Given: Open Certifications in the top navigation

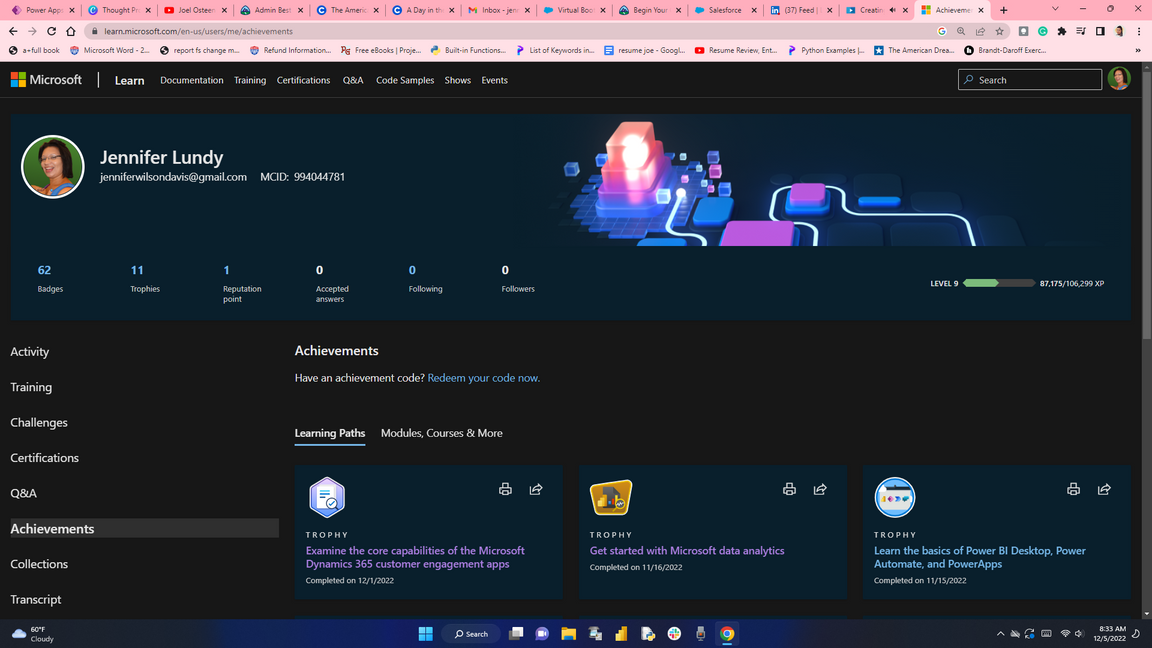Looking at the screenshot, I should click(x=303, y=80).
